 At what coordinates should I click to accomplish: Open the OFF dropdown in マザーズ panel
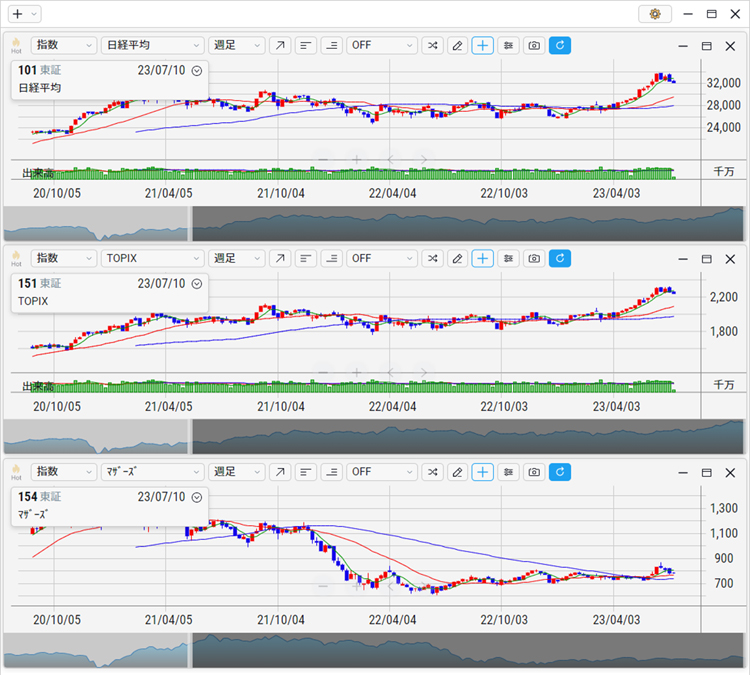[382, 472]
